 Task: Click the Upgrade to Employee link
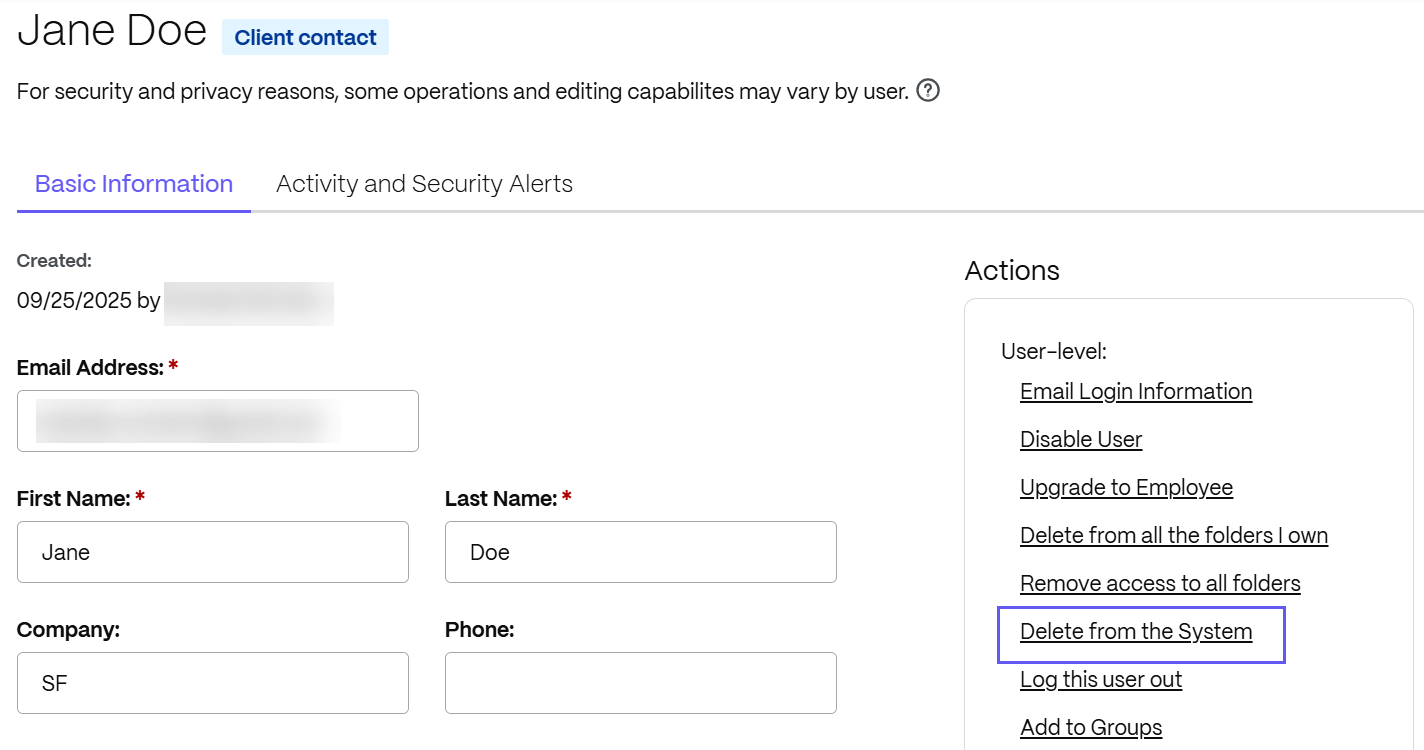point(1126,488)
